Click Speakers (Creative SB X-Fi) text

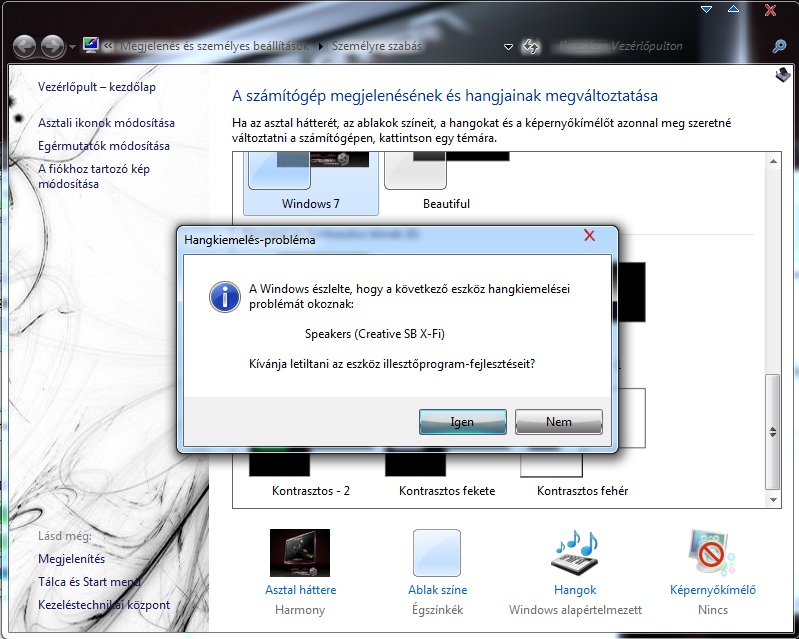[375, 334]
